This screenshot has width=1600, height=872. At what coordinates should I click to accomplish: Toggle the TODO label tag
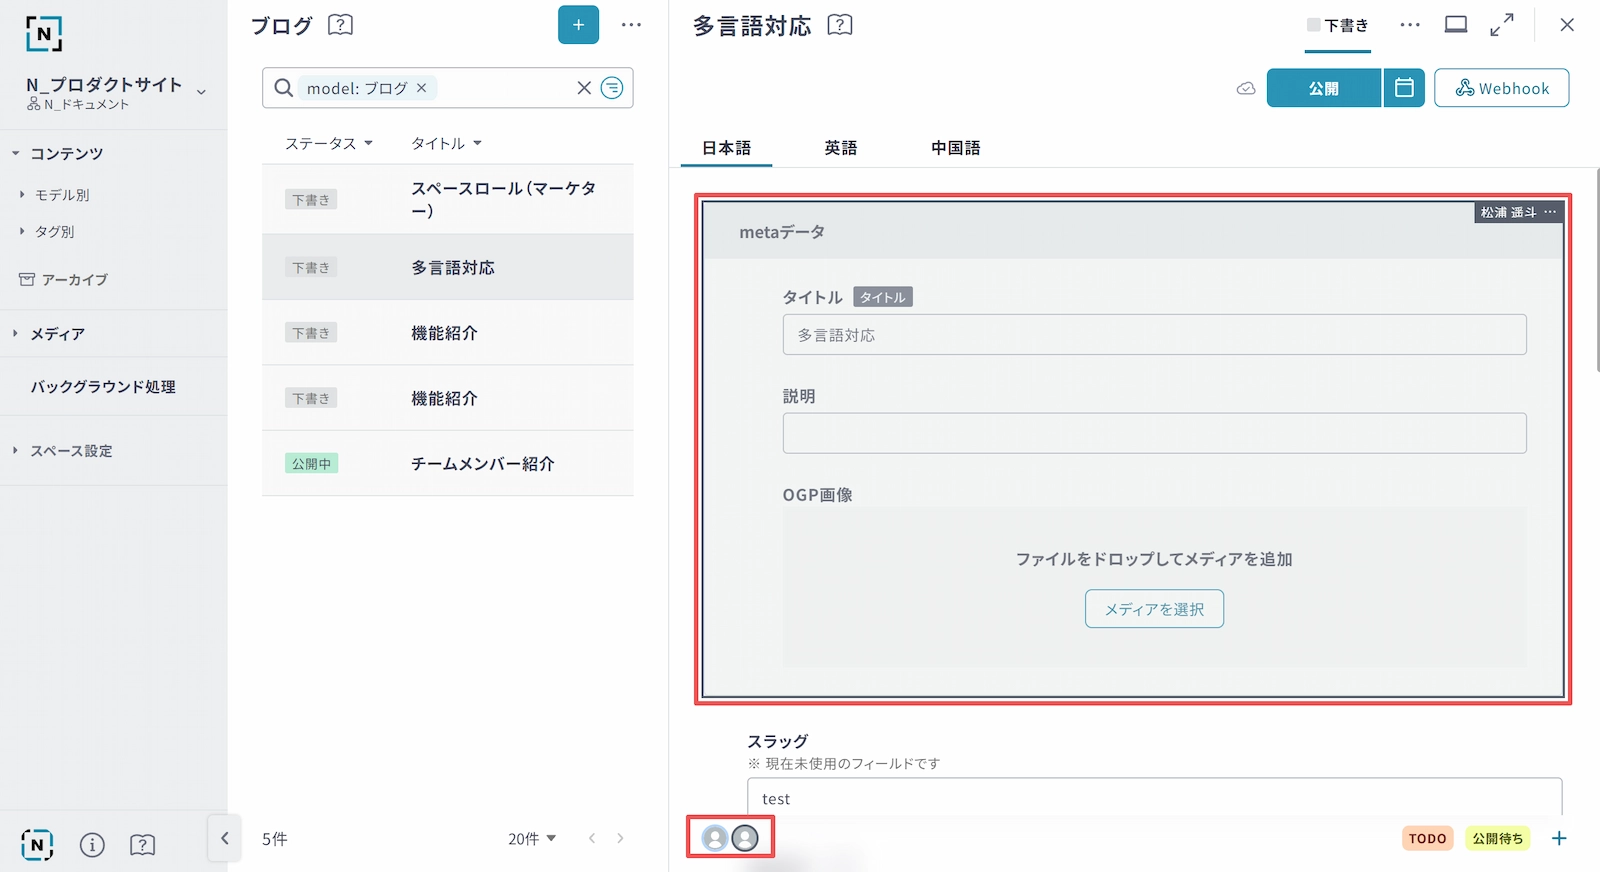(x=1427, y=839)
